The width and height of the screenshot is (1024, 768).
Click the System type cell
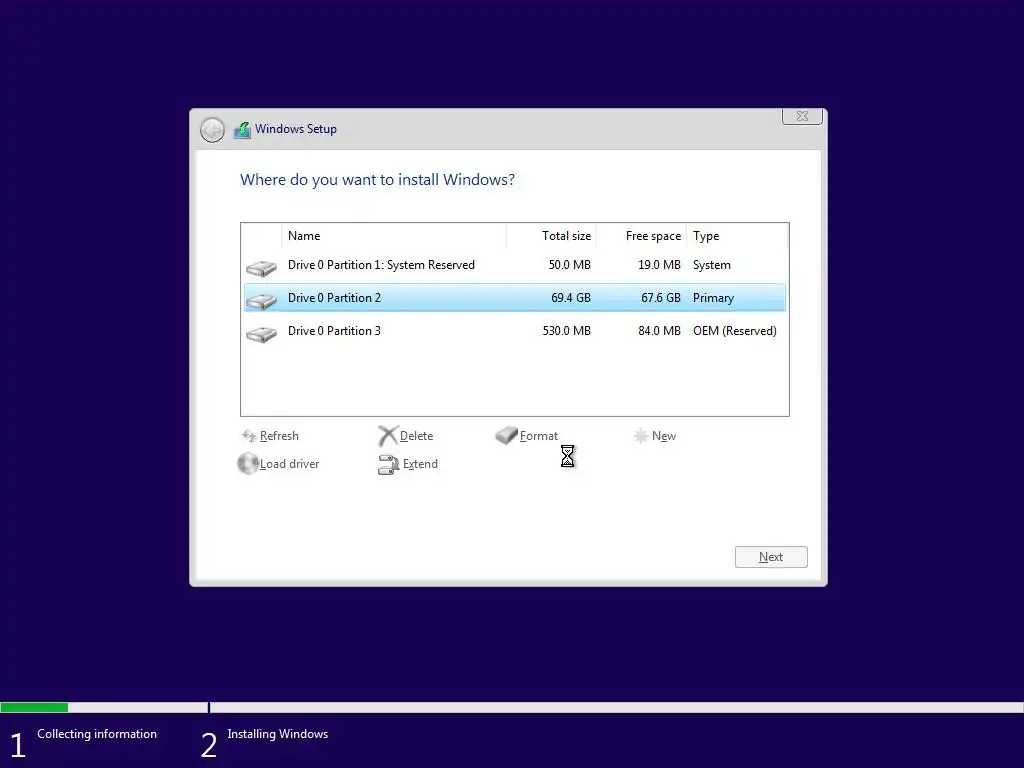click(712, 265)
